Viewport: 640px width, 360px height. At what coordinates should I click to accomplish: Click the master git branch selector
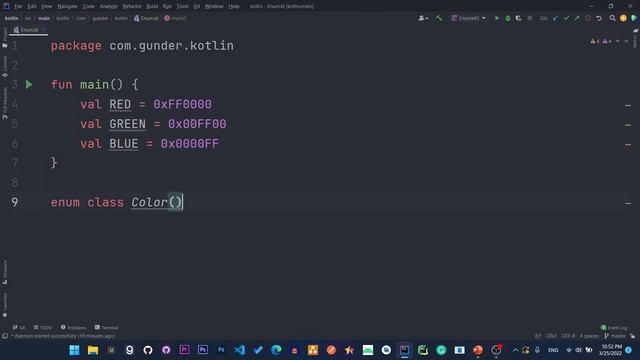coord(615,336)
